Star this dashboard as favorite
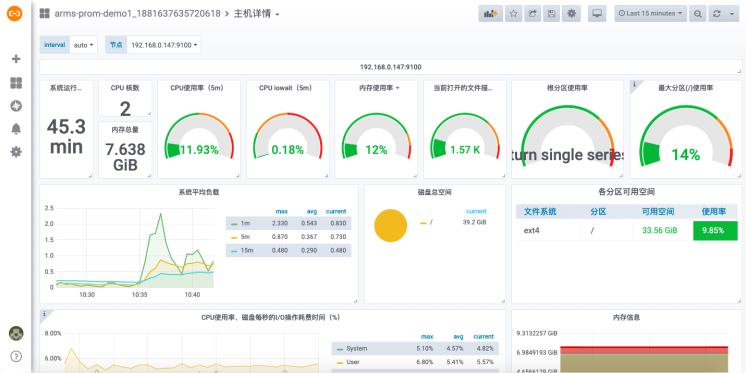This screenshot has width=746, height=373. coord(513,14)
